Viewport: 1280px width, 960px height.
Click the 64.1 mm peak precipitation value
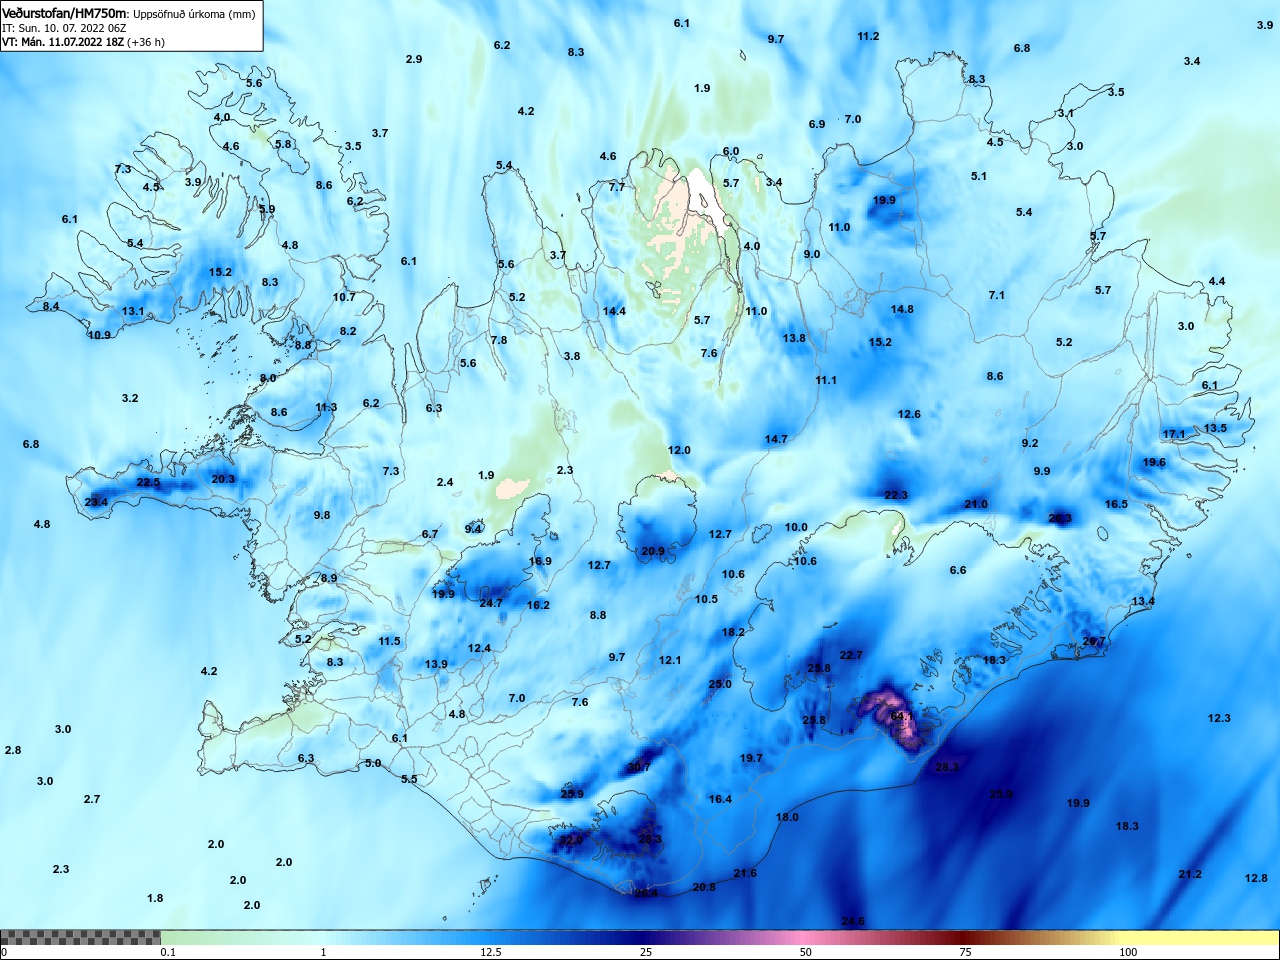pyautogui.click(x=900, y=716)
